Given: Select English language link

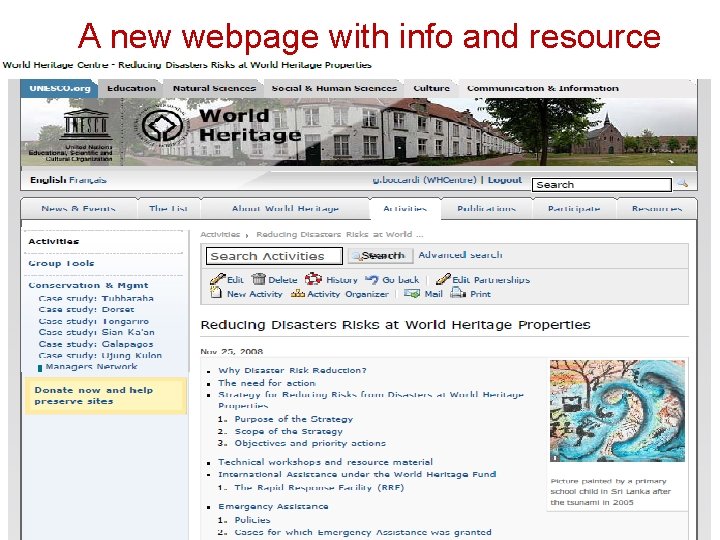Looking at the screenshot, I should tap(48, 180).
